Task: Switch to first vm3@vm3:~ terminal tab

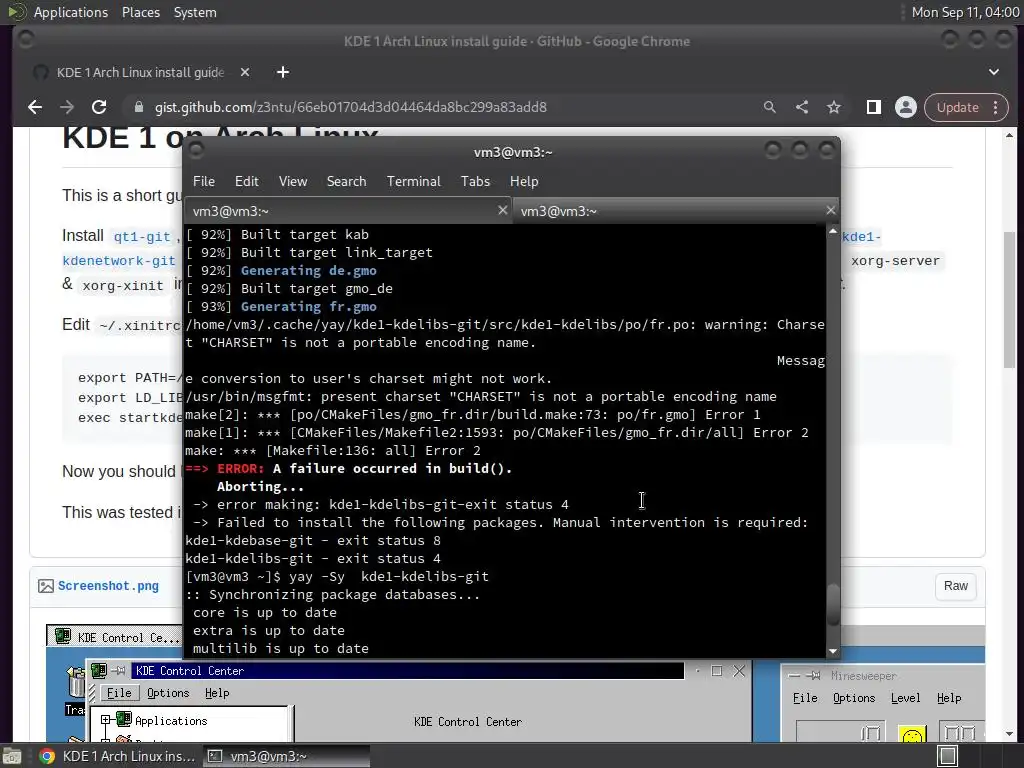Action: 349,211
